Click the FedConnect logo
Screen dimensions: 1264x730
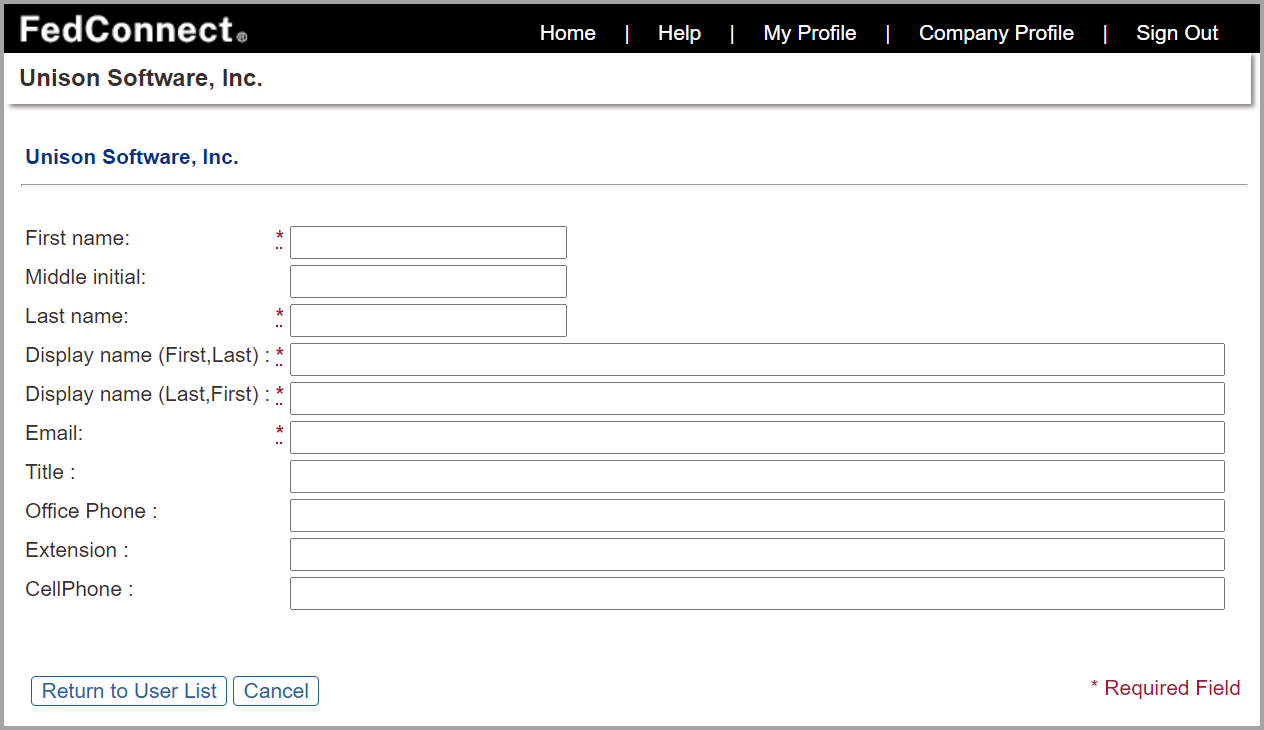pos(125,29)
